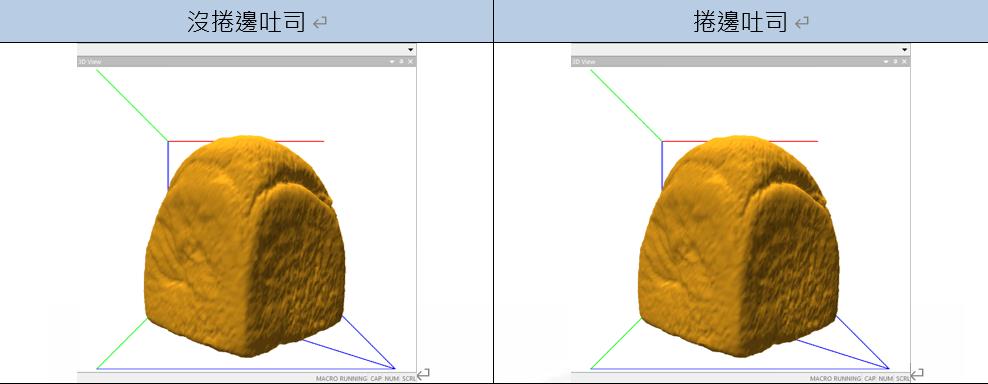Close the 3D View panel in the right view

pos(905,61)
